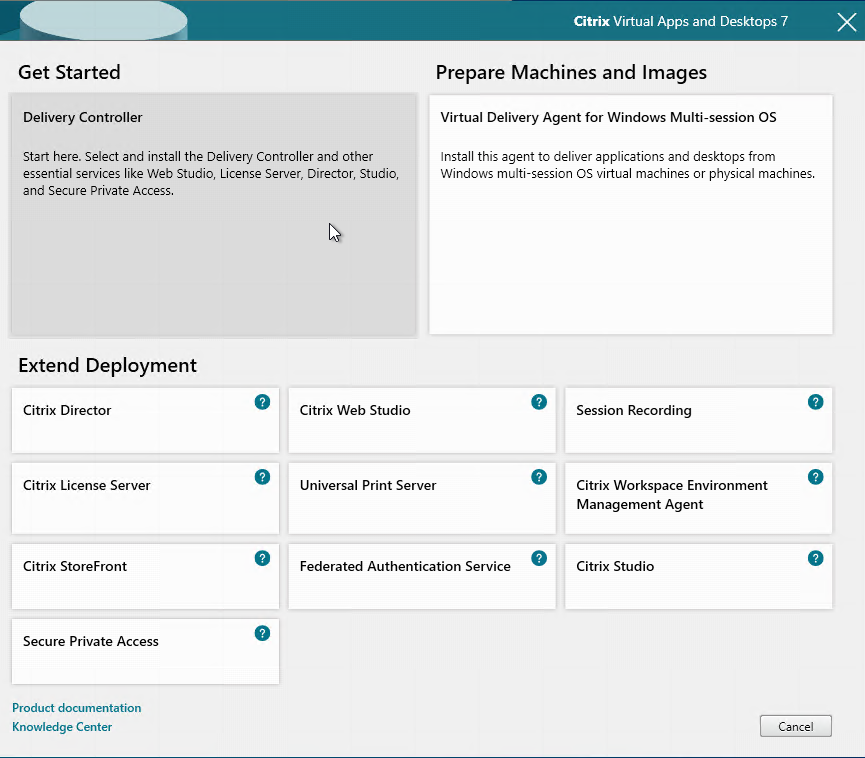Click Citrix StoreFront help question mark

262,558
